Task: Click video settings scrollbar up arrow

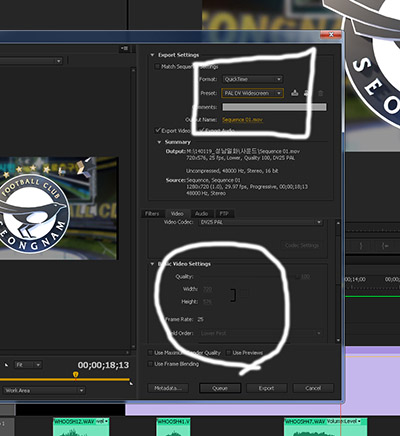Action: (x=338, y=222)
